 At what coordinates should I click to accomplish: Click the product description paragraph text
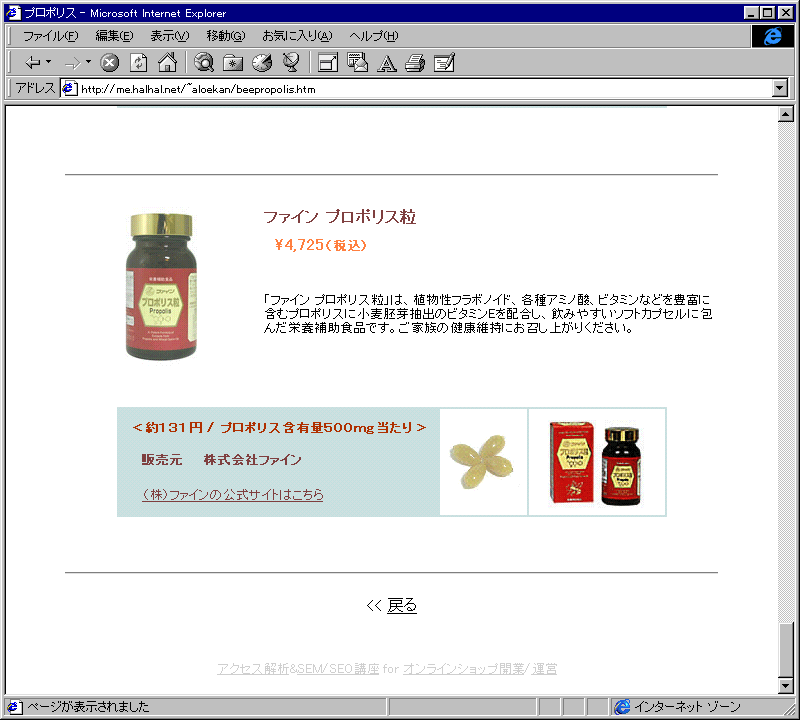(487, 313)
